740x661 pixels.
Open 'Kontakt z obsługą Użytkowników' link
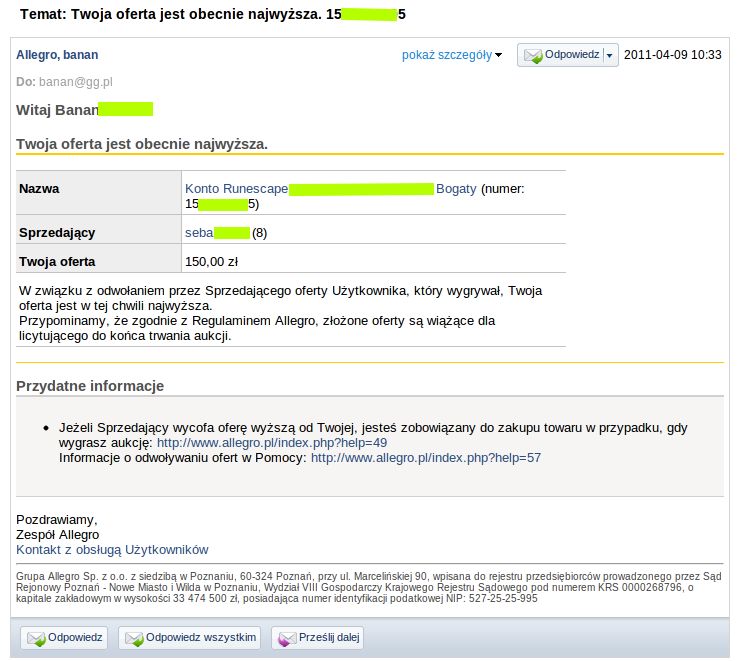[112, 550]
